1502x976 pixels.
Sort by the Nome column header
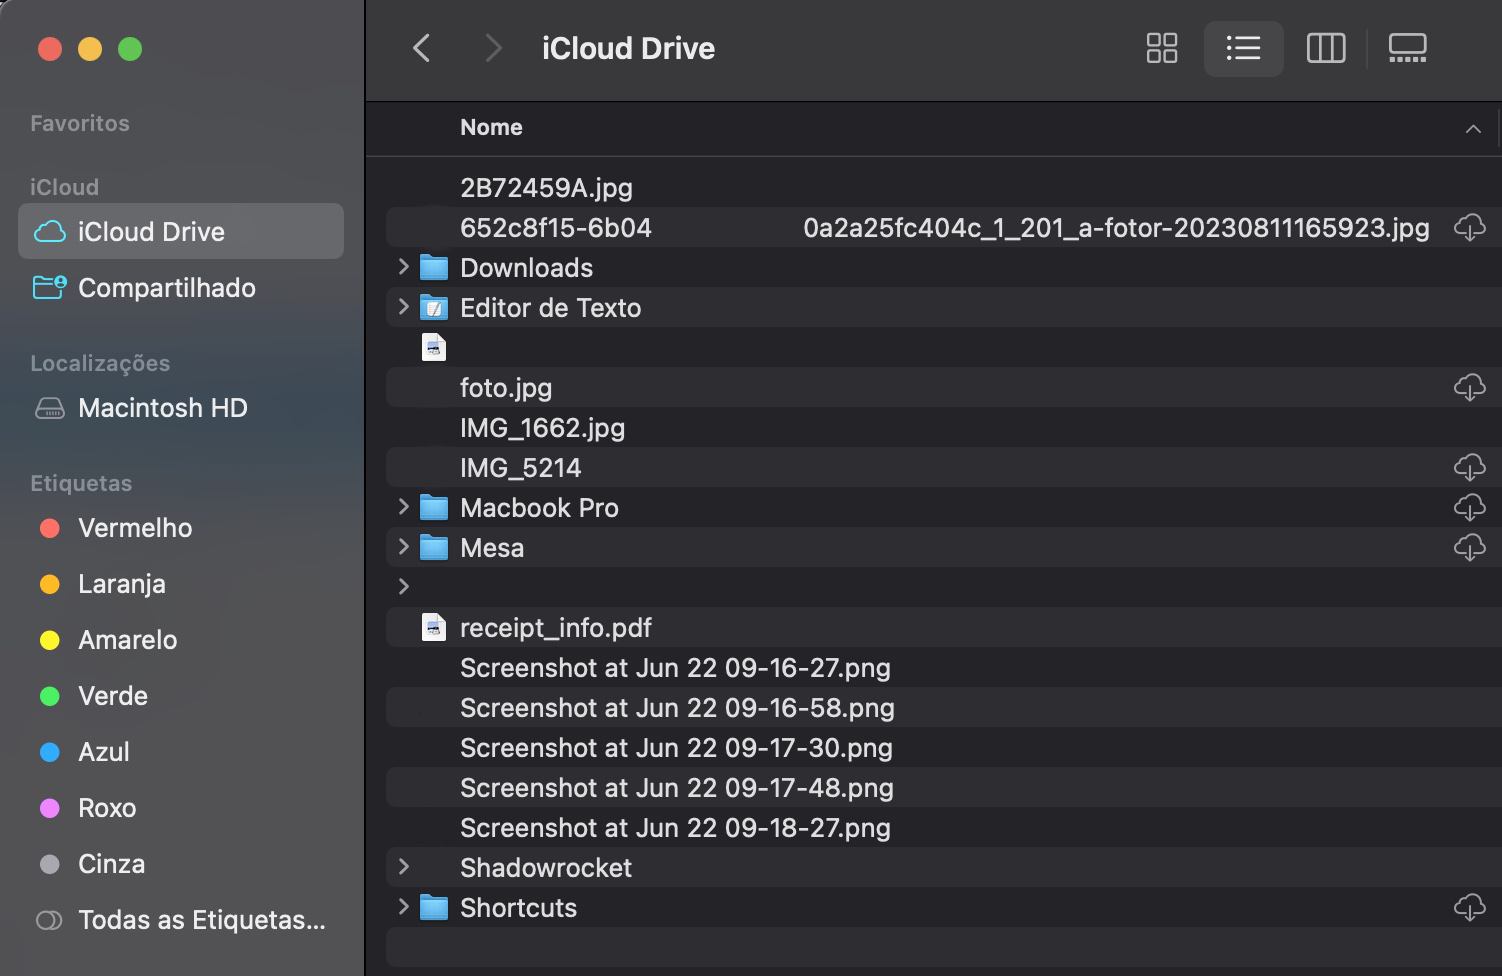click(x=491, y=127)
